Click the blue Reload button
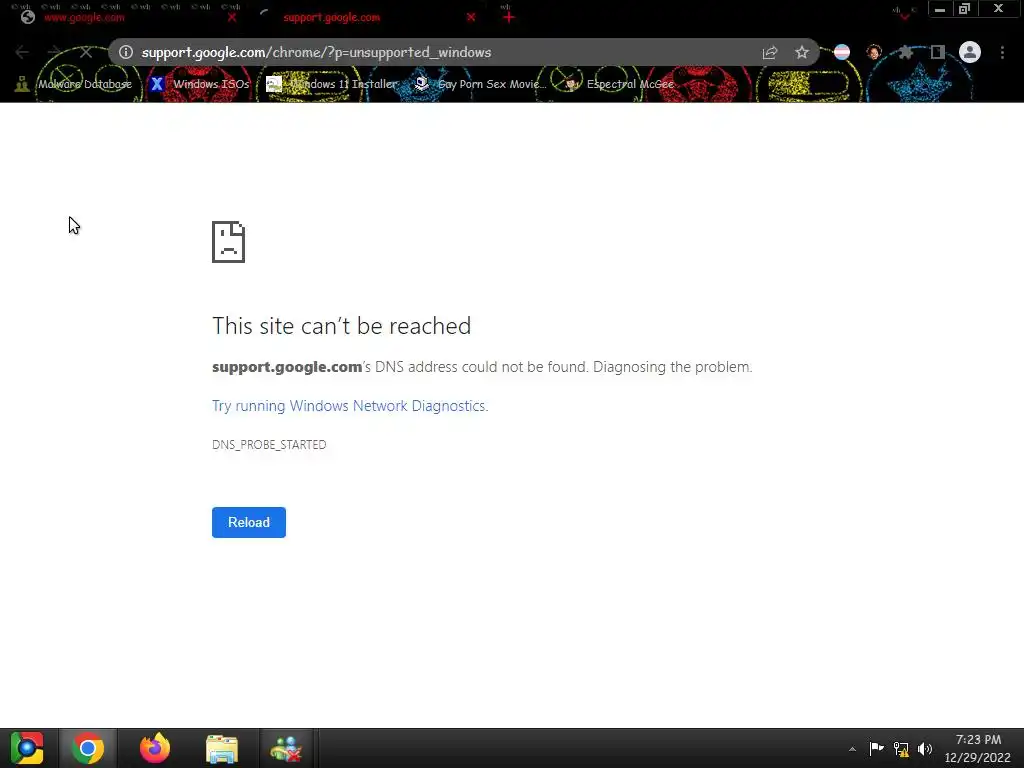 click(x=249, y=522)
